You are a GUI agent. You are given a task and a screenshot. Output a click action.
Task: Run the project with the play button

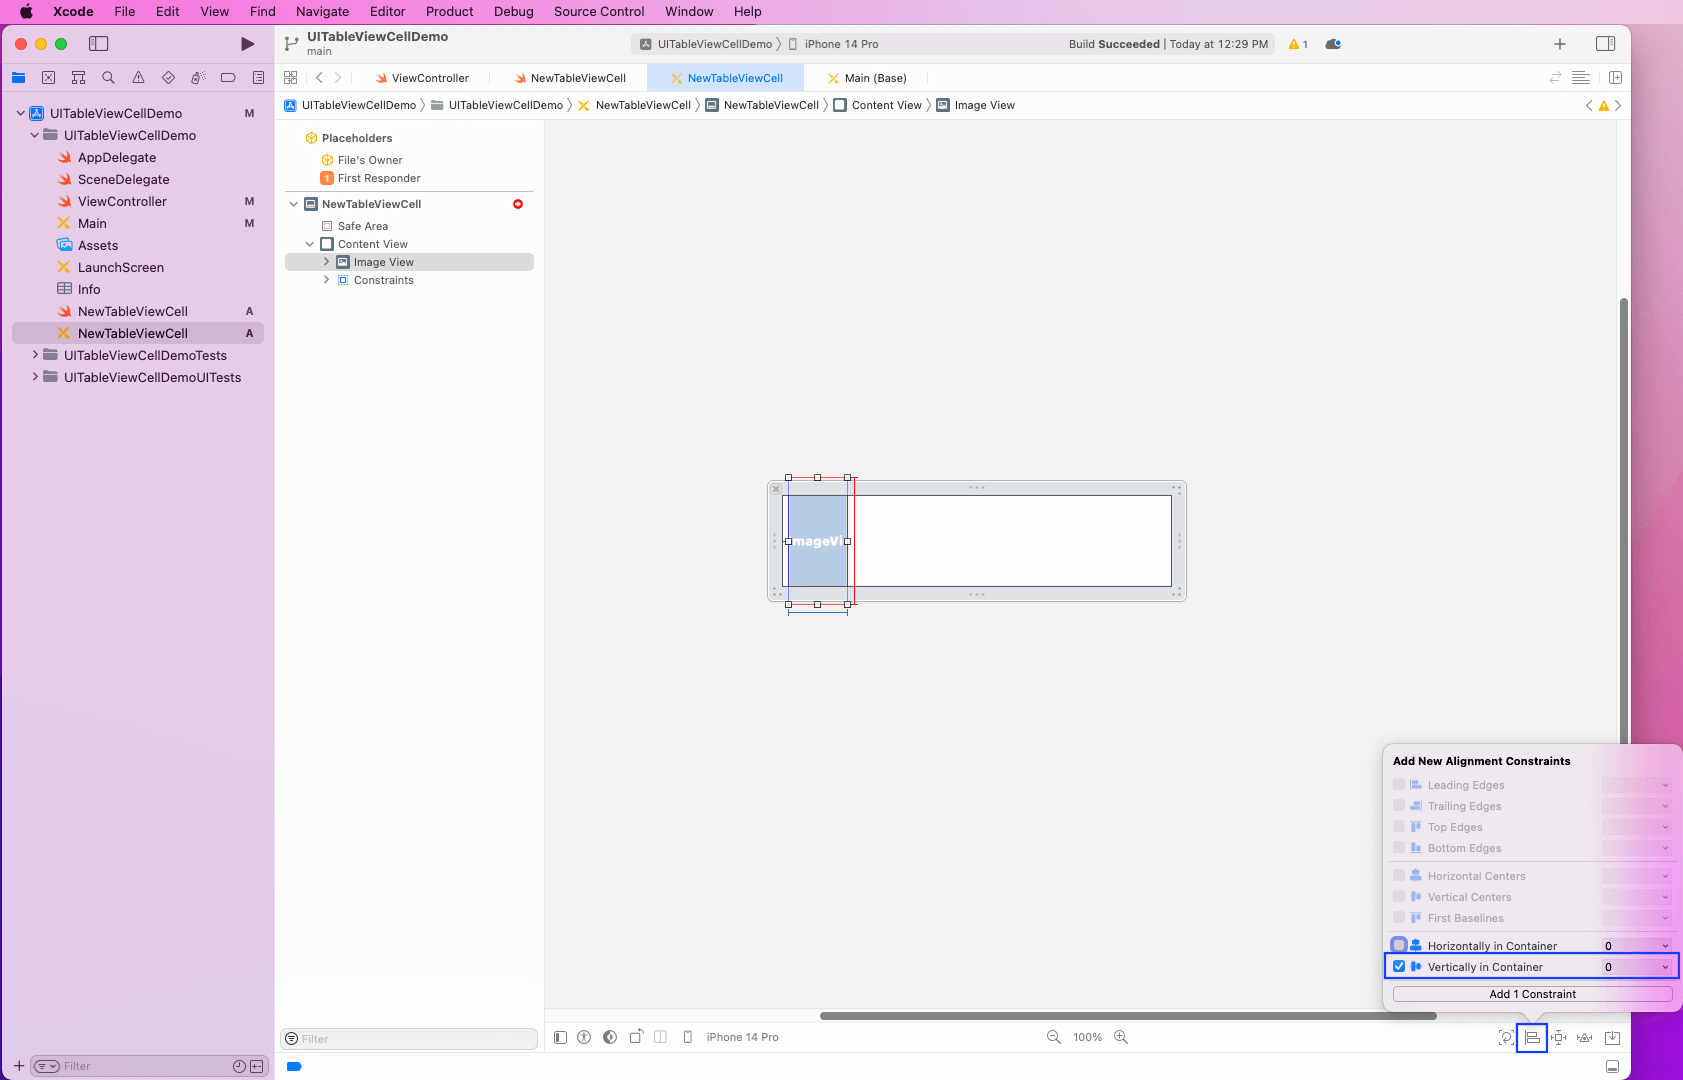[246, 44]
